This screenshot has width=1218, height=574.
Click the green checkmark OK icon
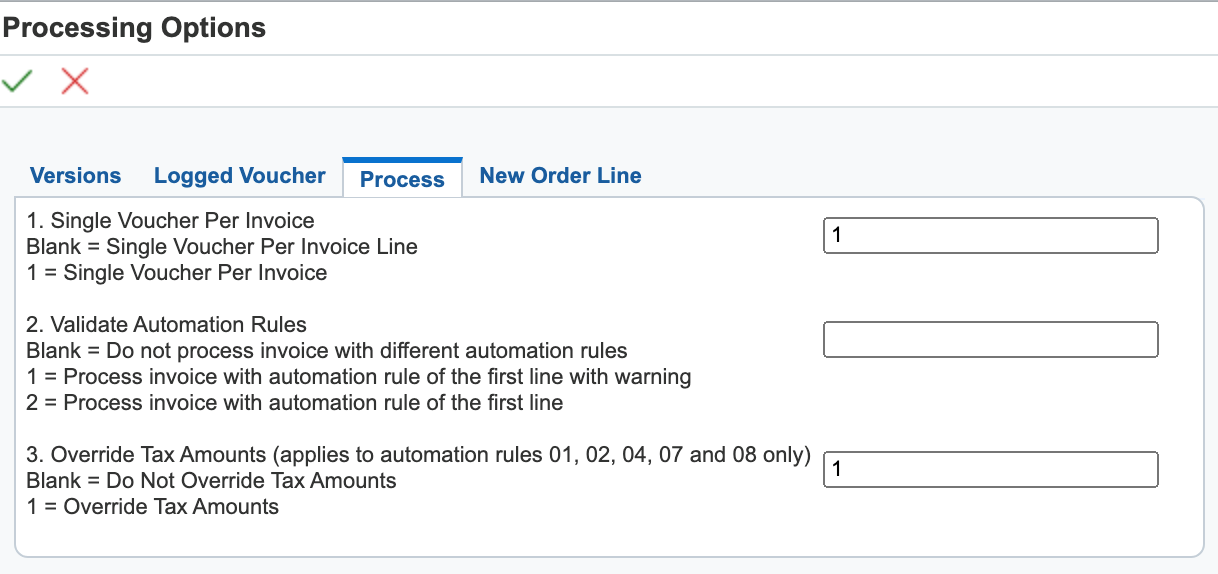17,81
